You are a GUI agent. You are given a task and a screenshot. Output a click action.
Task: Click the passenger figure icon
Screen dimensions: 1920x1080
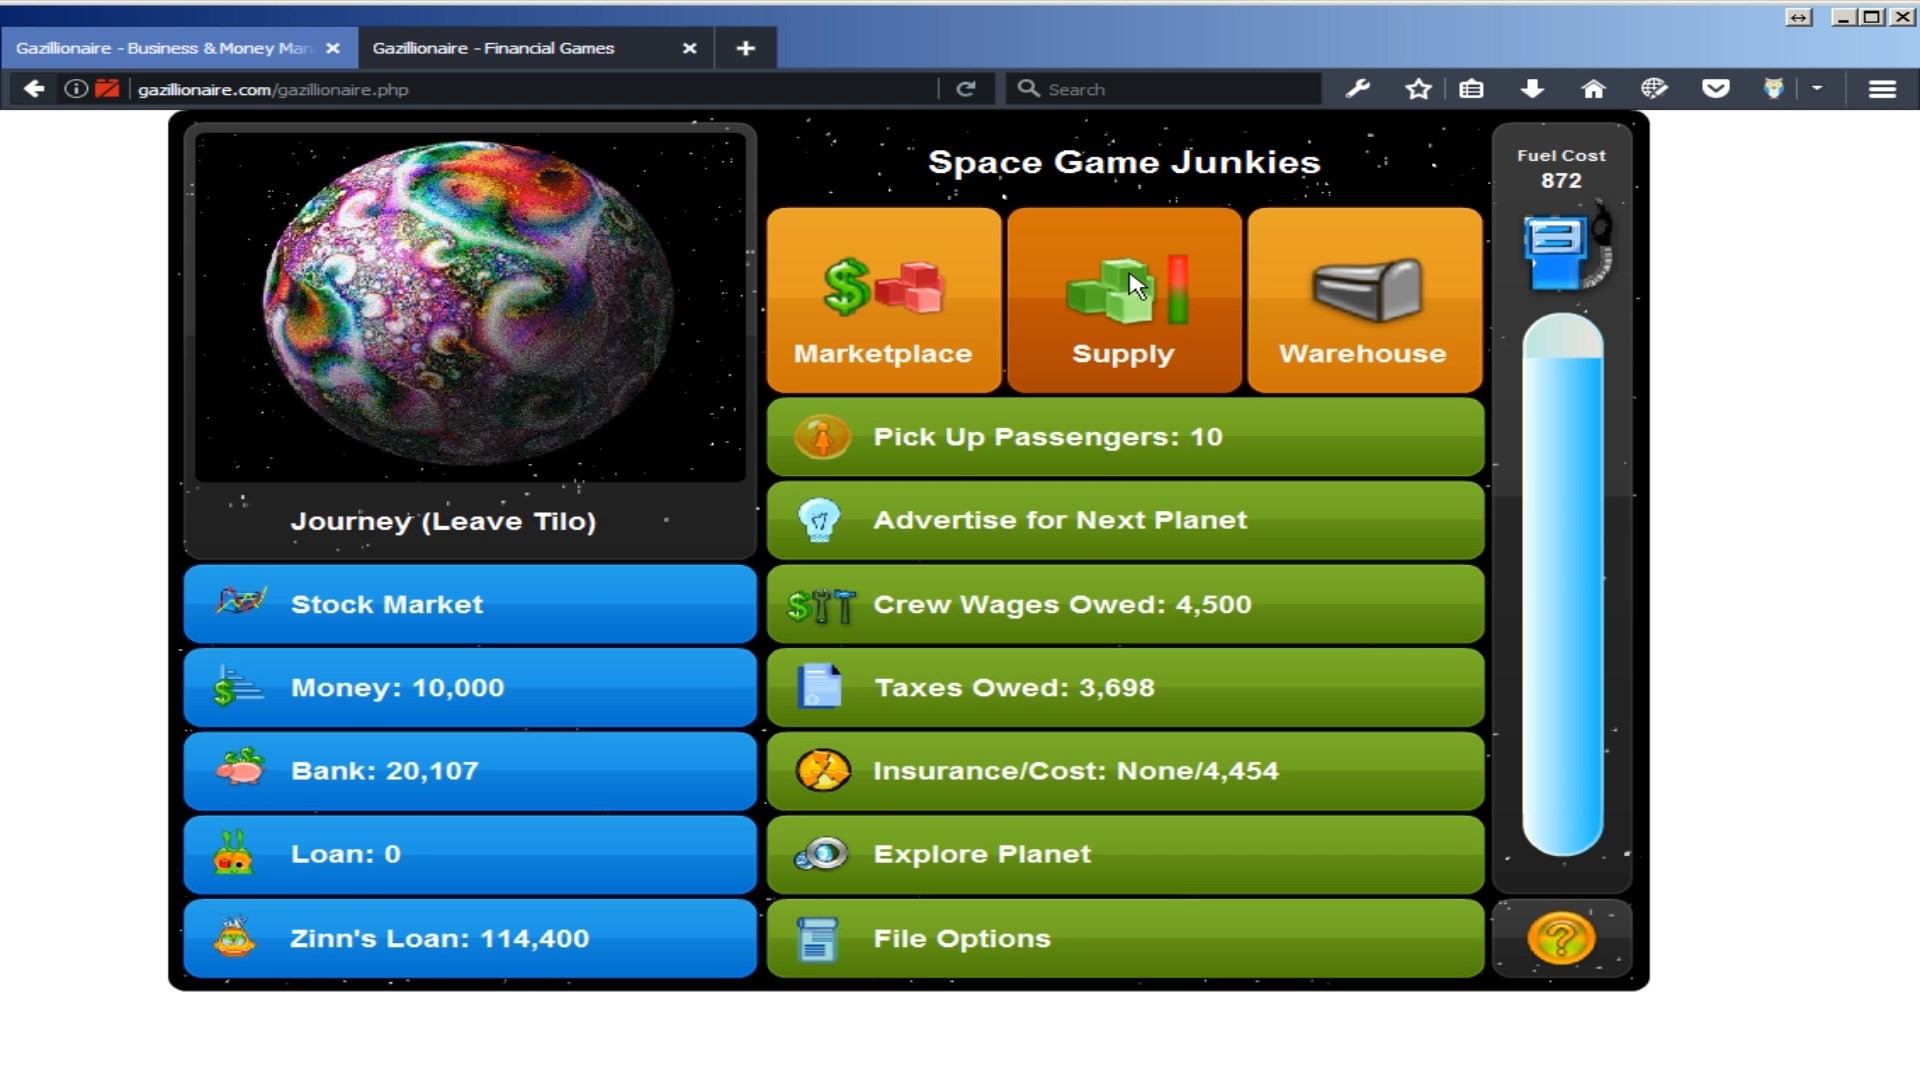click(x=822, y=437)
